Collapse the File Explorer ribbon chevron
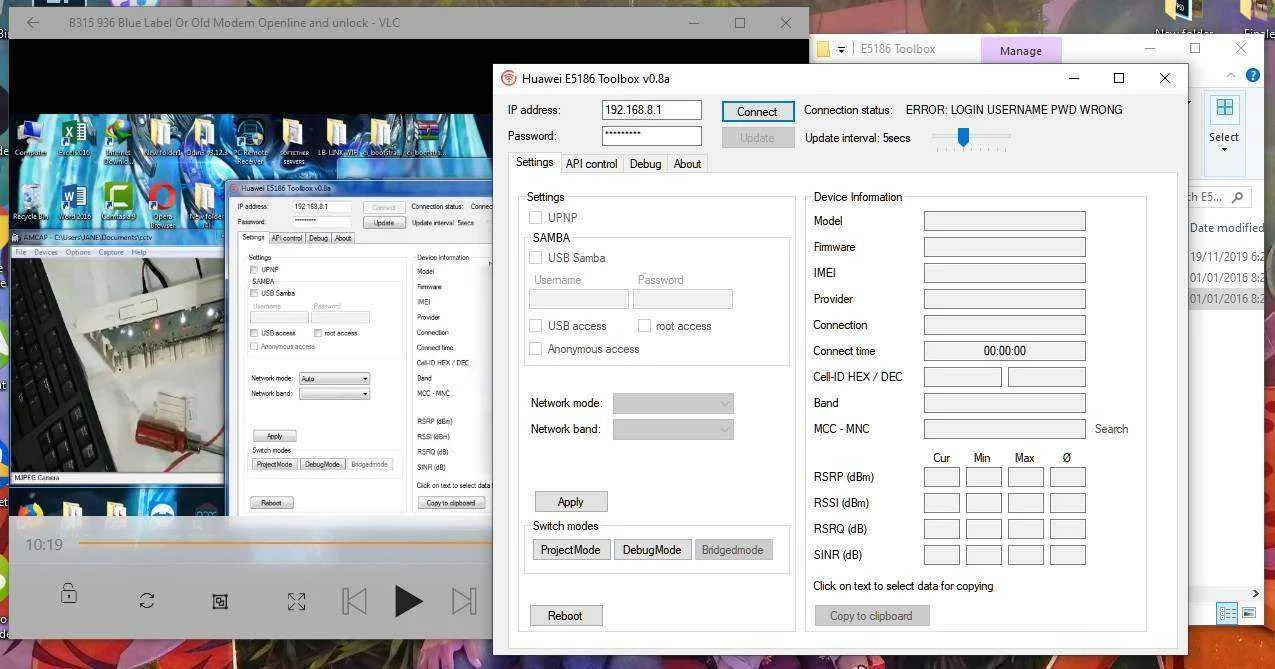The image size is (1275, 669). (1231, 76)
